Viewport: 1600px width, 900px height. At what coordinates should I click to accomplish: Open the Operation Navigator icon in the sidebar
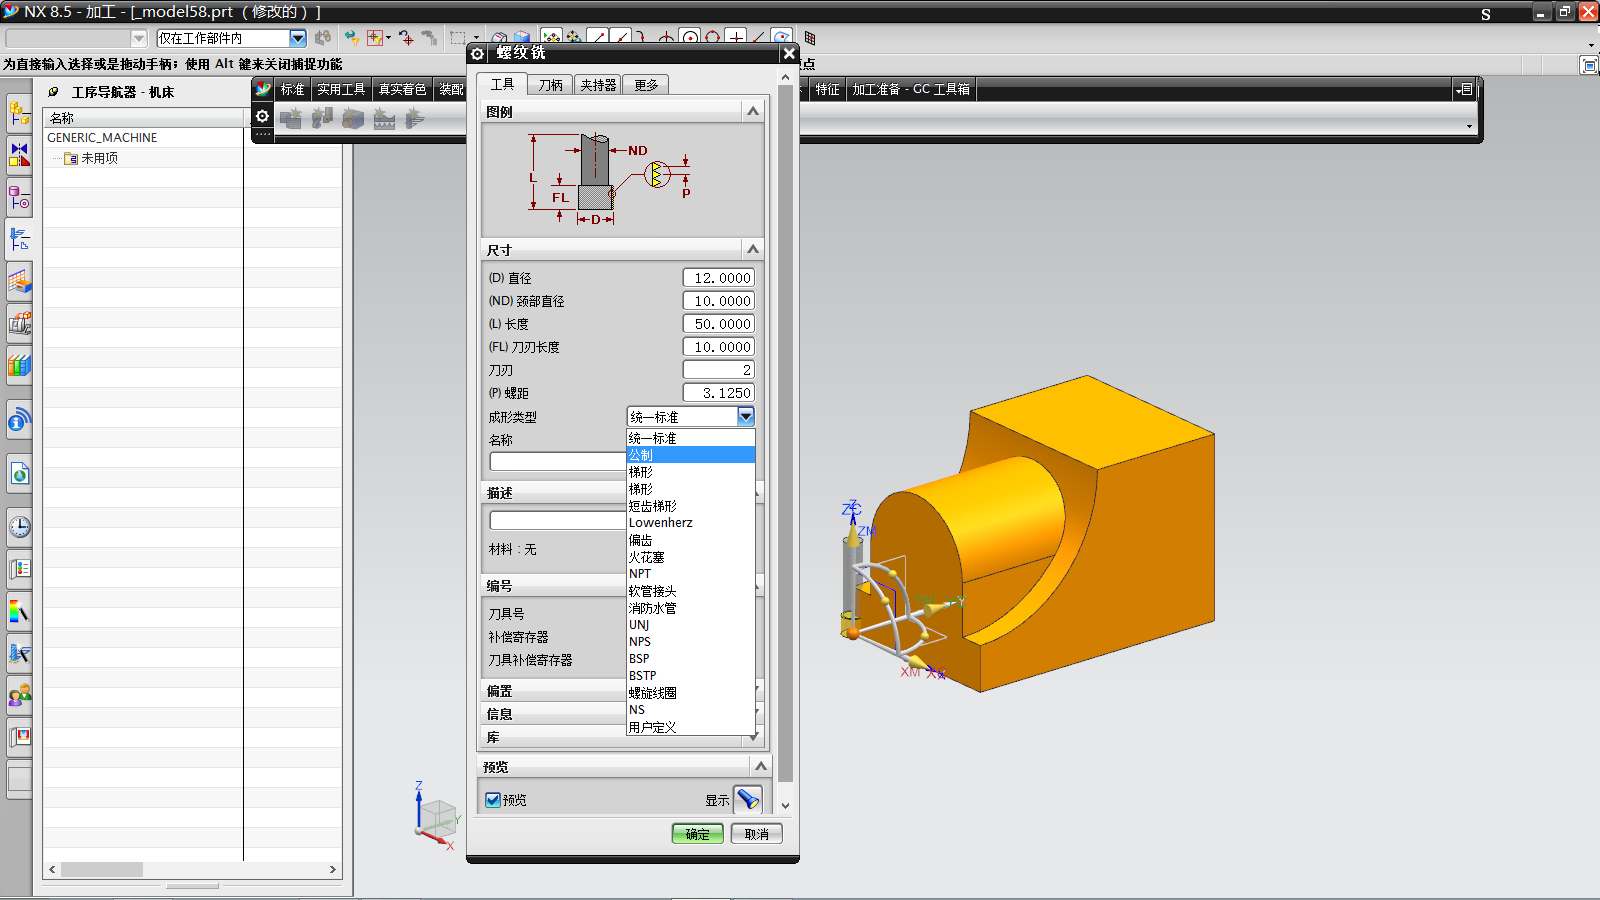coord(19,238)
